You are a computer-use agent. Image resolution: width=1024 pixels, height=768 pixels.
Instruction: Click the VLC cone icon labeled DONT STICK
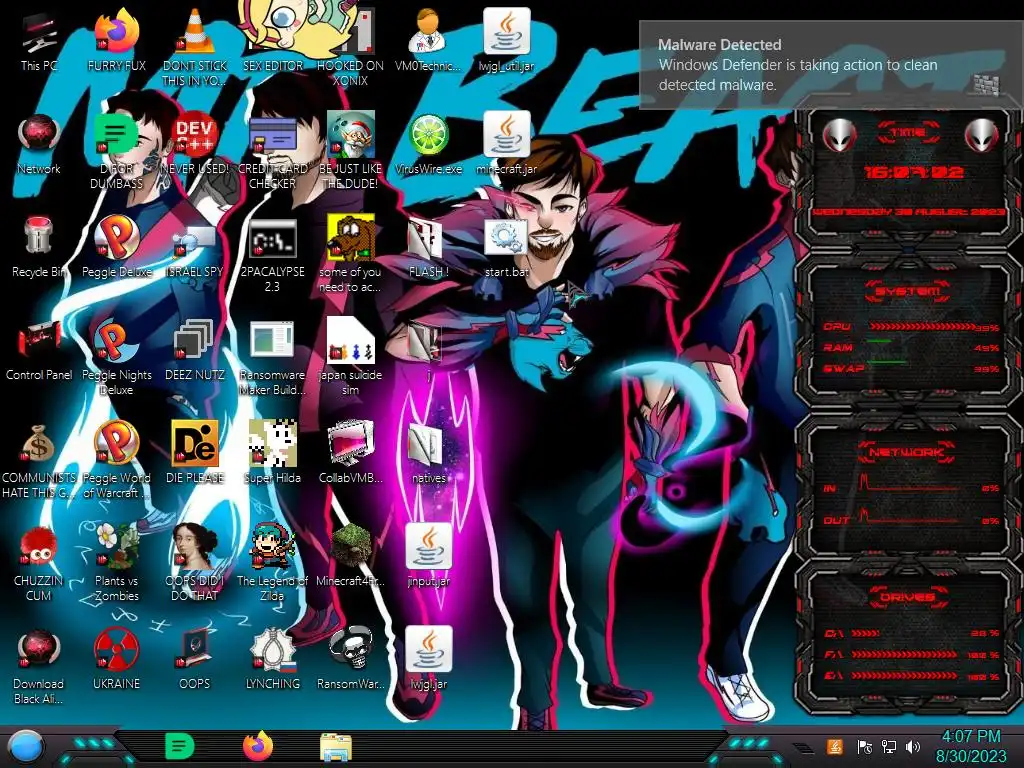[195, 48]
